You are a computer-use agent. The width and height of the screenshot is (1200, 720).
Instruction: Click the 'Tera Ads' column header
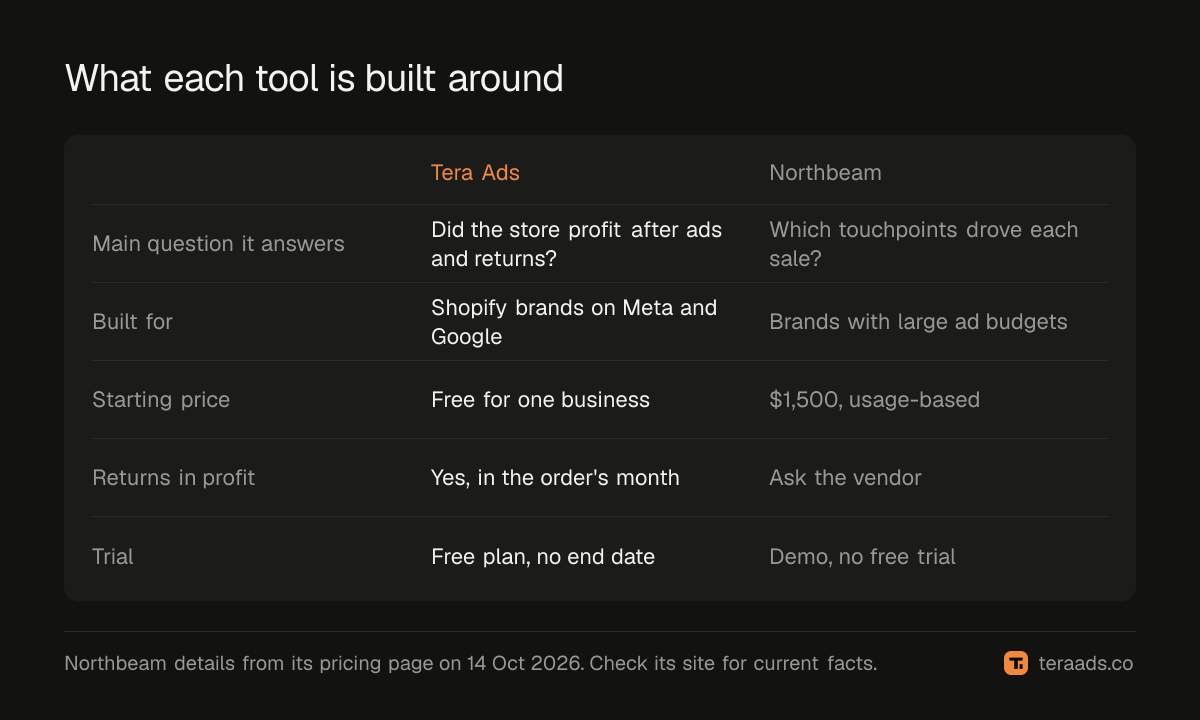475,172
